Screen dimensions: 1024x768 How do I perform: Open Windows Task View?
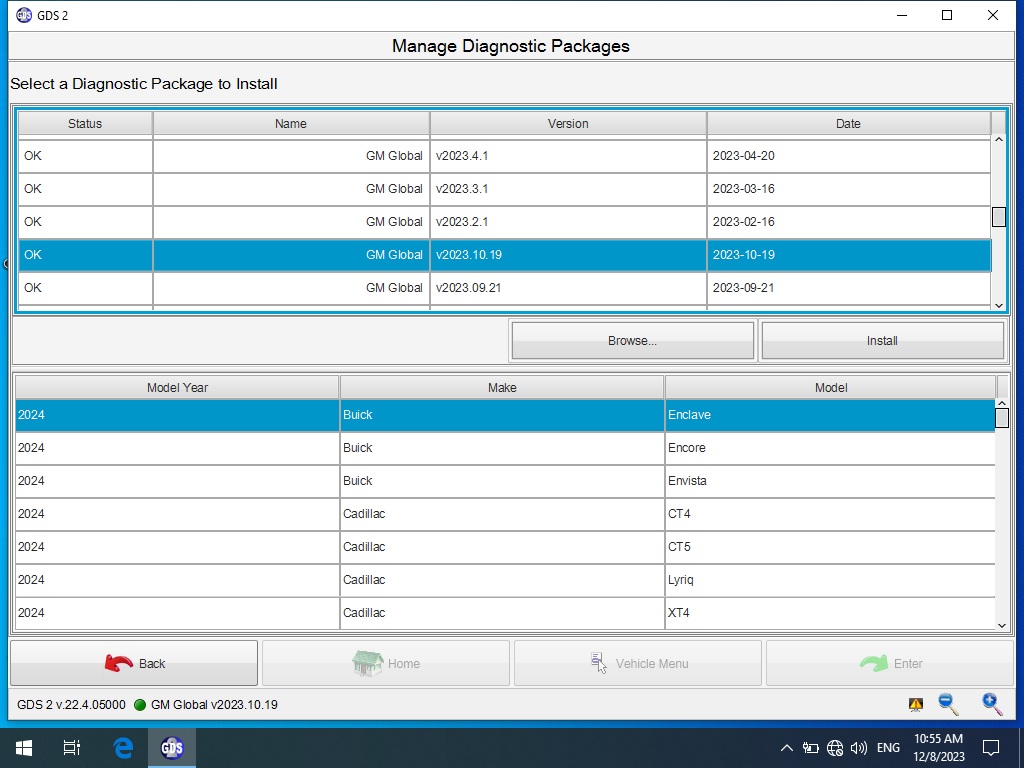72,748
